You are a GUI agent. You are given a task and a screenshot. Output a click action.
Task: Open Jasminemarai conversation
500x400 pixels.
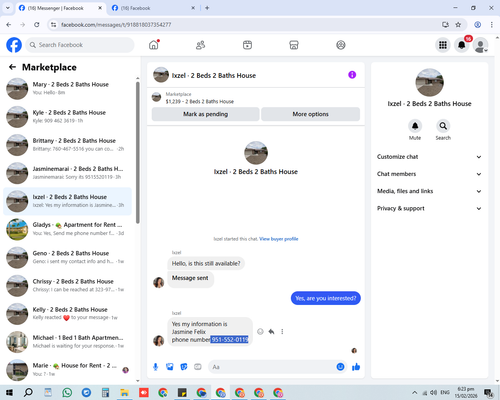68,173
